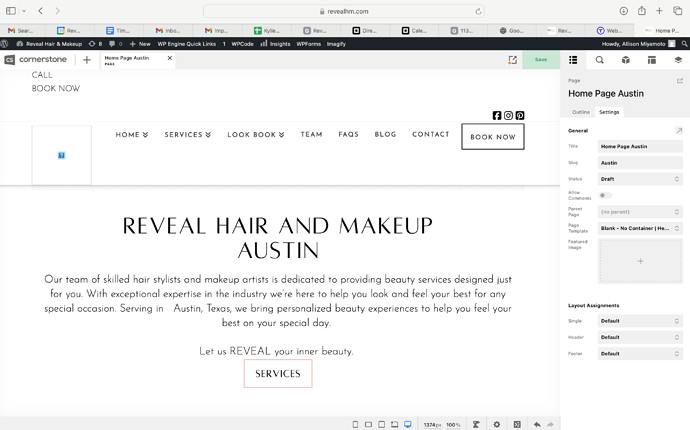Switch to the Outline tab

pos(581,112)
